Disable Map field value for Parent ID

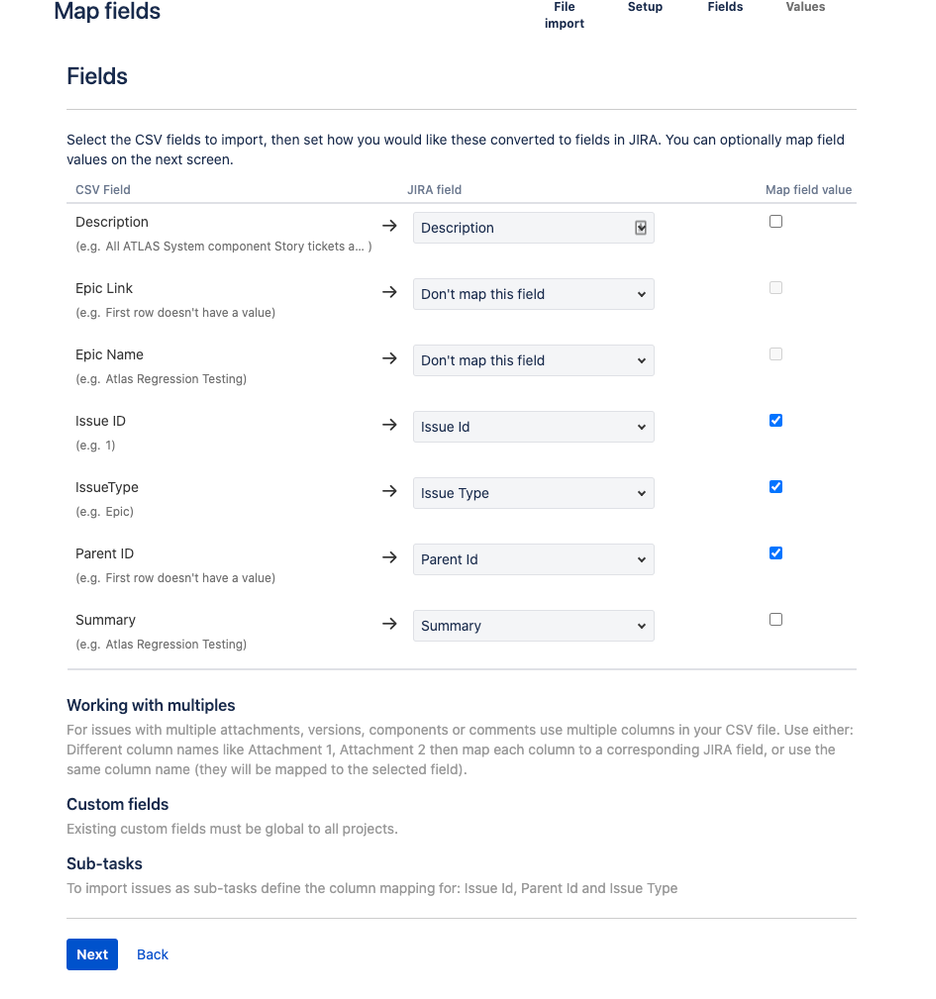click(776, 553)
